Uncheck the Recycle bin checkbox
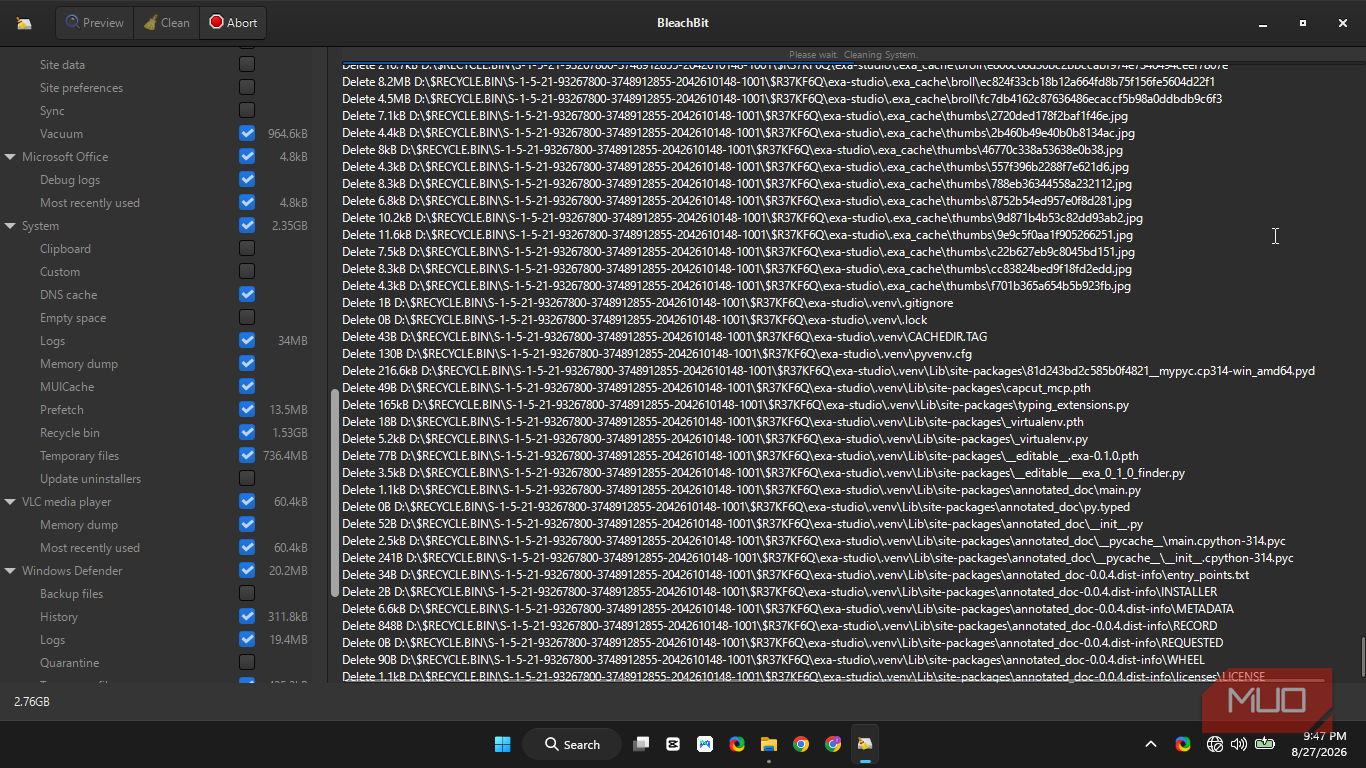The image size is (1366, 768). 247,432
